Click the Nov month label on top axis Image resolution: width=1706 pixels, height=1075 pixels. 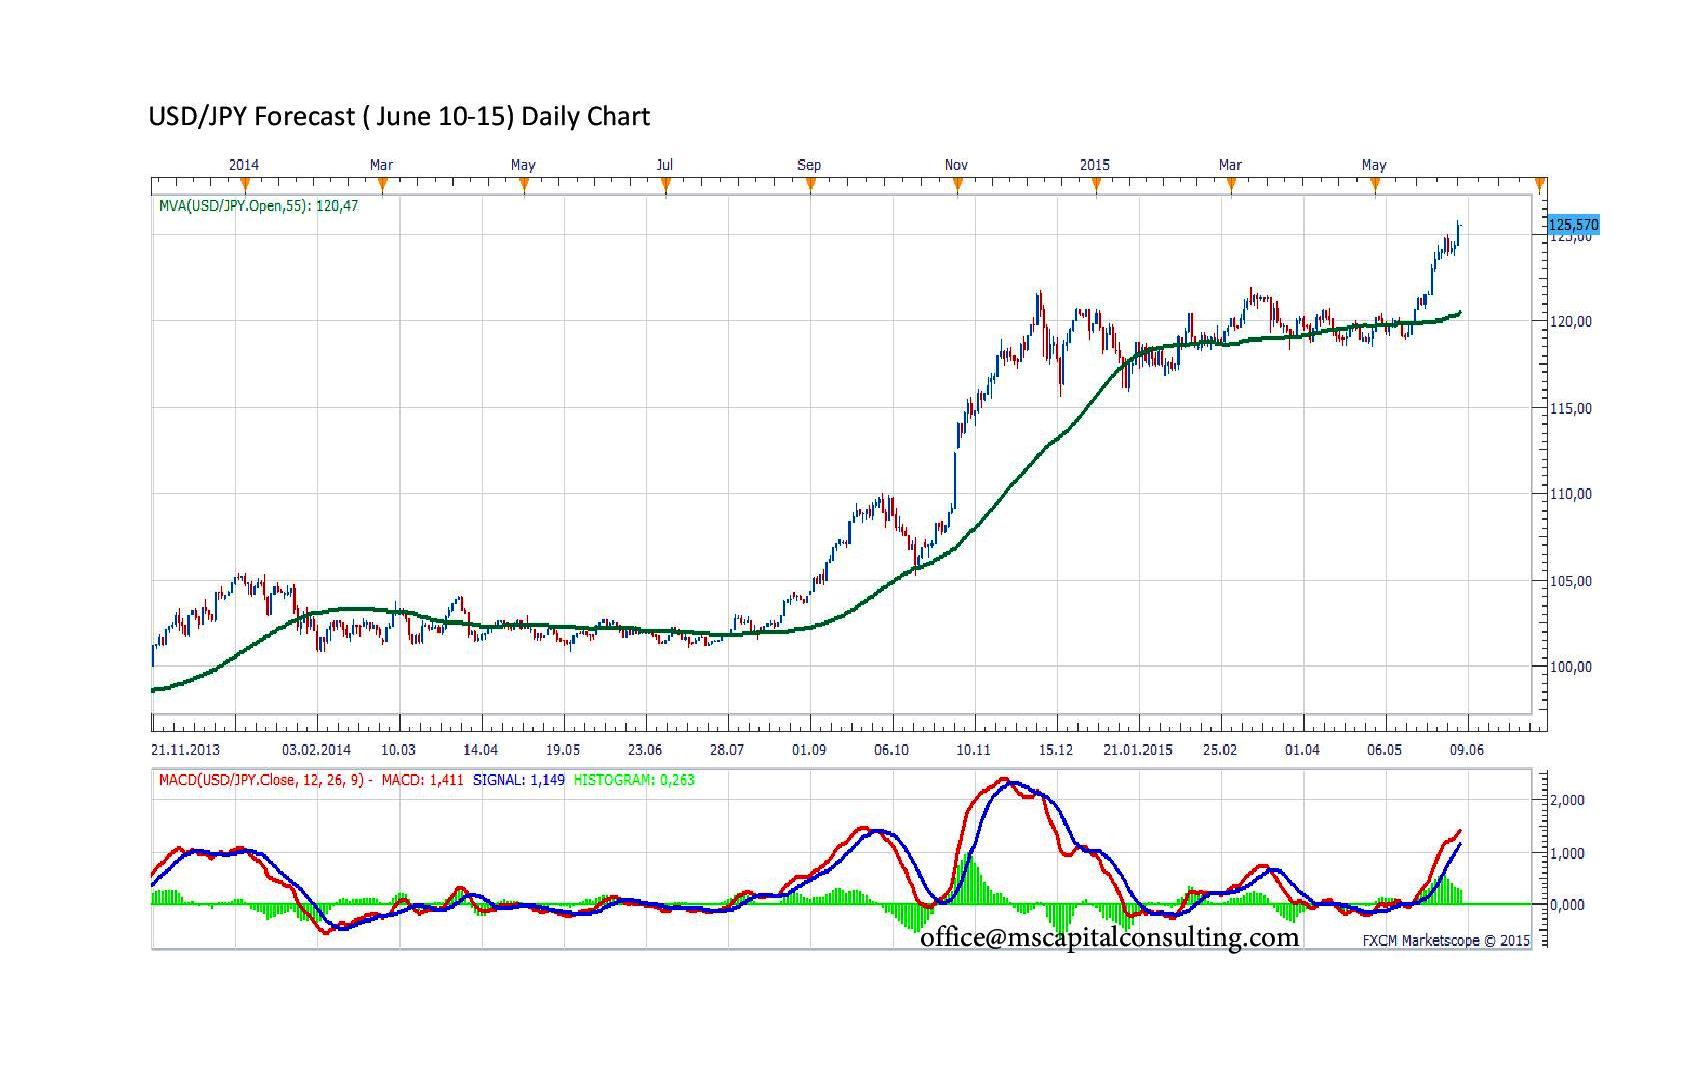pyautogui.click(x=956, y=165)
